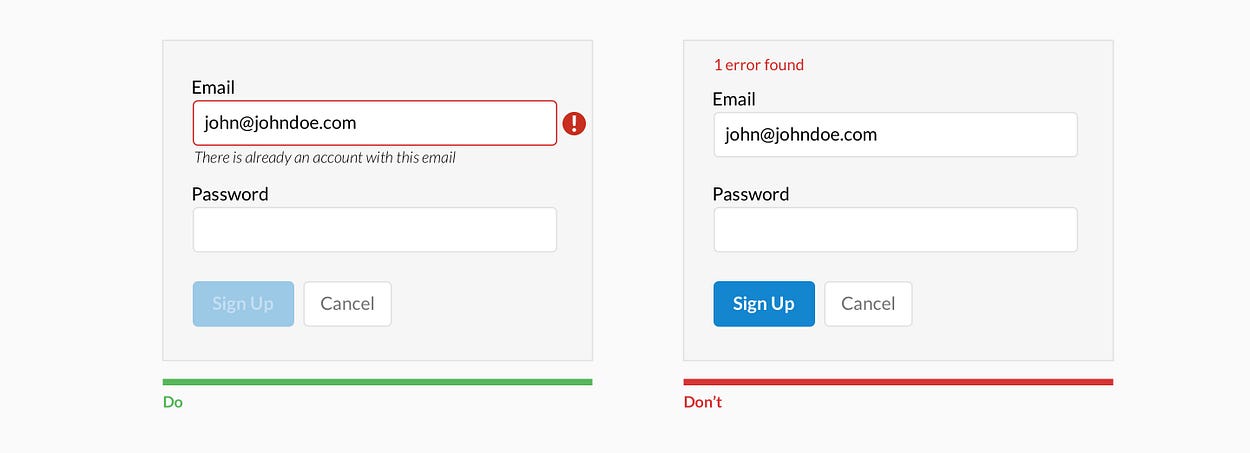The height and width of the screenshot is (453, 1250).
Task: Click the green 'Do' label
Action: click(x=172, y=402)
